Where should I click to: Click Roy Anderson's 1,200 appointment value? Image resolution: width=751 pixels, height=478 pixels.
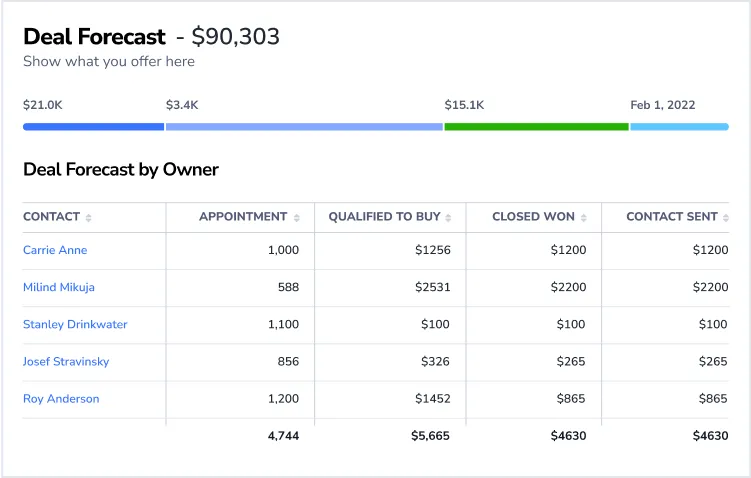click(283, 399)
